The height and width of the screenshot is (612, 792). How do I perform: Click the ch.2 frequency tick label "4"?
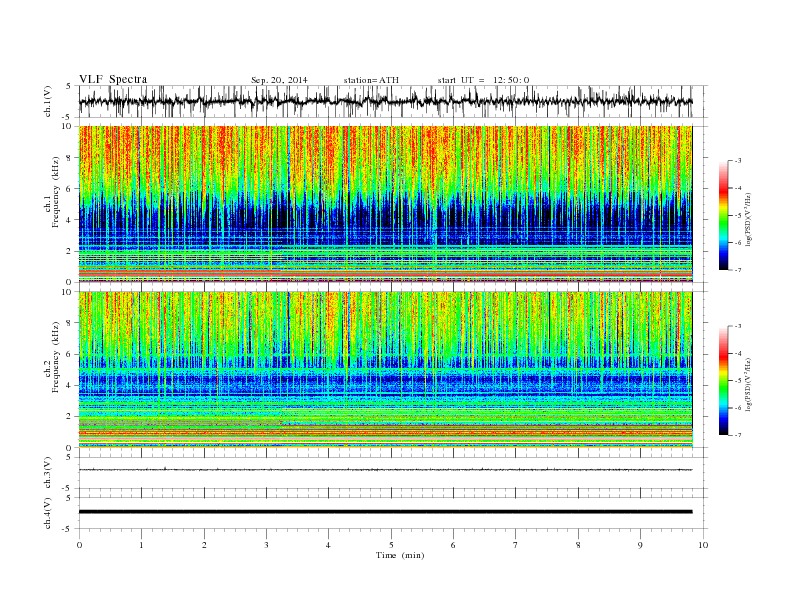pyautogui.click(x=70, y=385)
